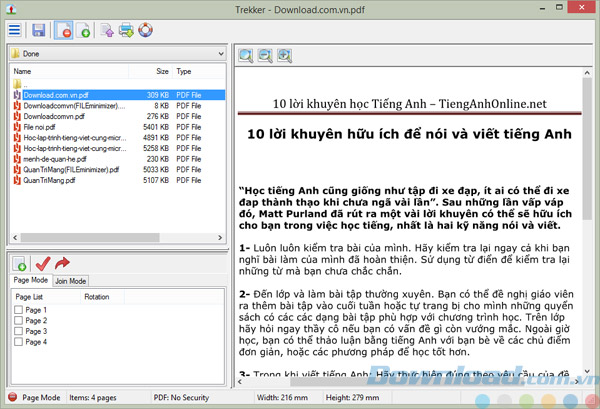Click the remove page red-minus icon
600x409 pixels.
63,29
